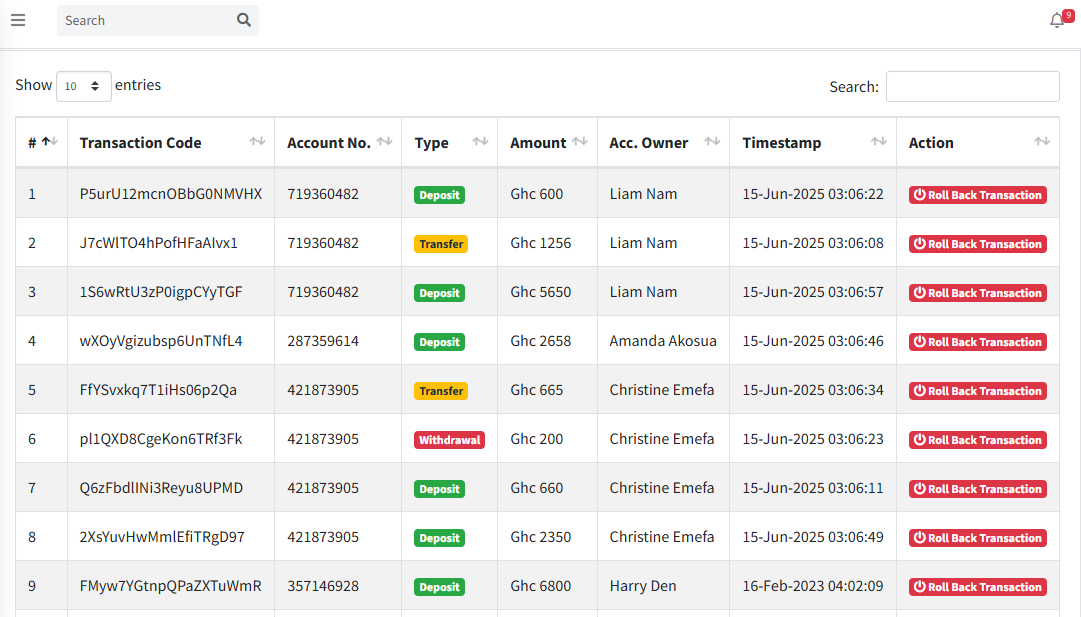Sort by Amount column arrows

(x=580, y=142)
